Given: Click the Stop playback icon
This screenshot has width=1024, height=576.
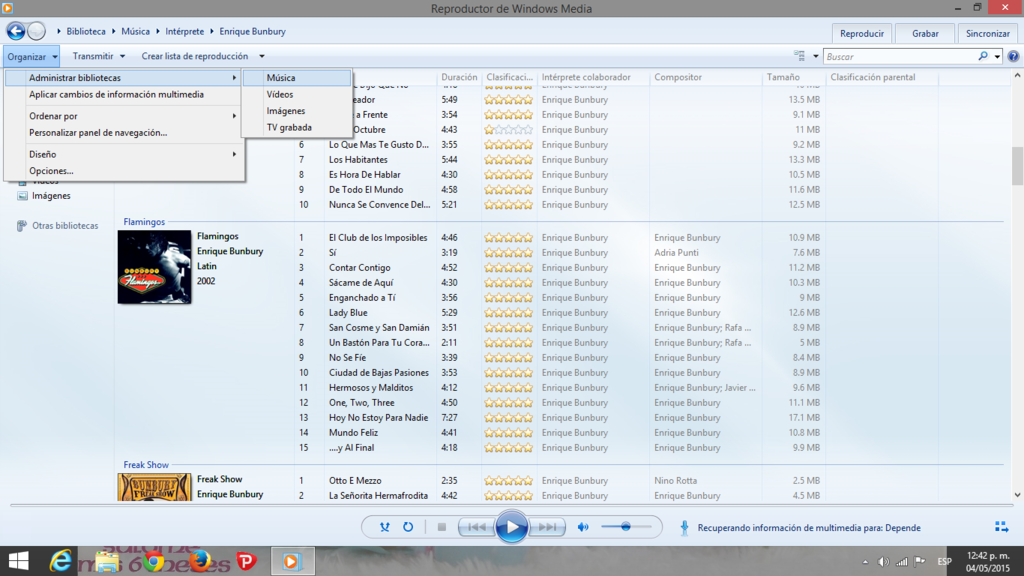Looking at the screenshot, I should pos(441,527).
